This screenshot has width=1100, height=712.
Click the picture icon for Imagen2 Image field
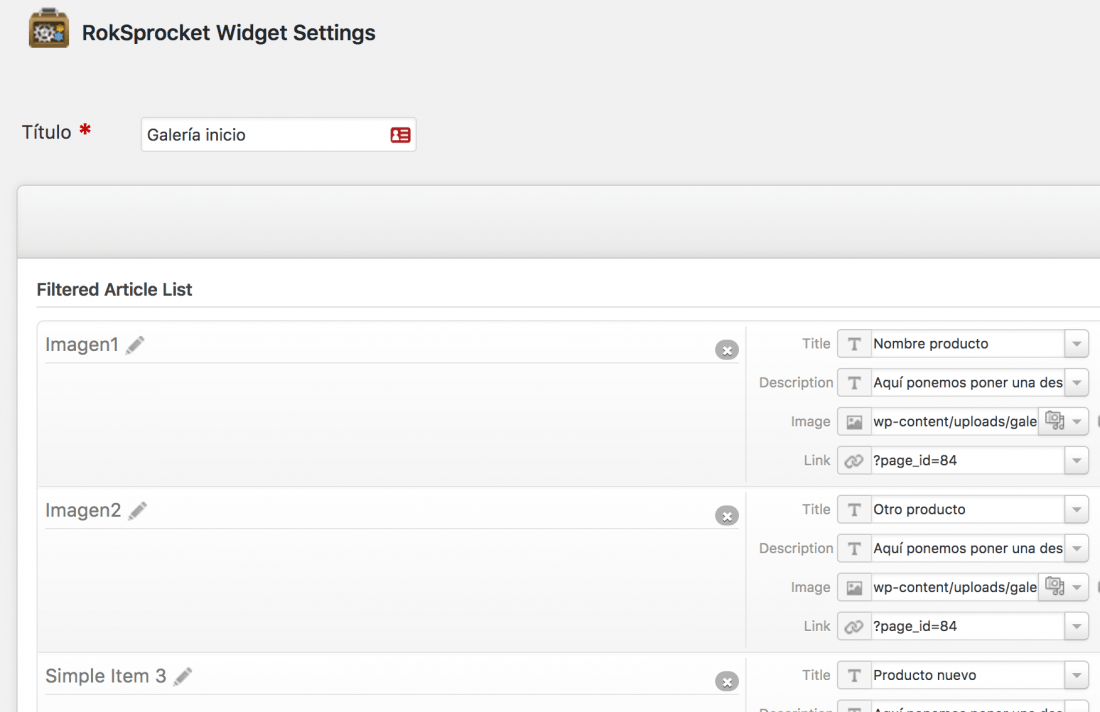click(854, 587)
